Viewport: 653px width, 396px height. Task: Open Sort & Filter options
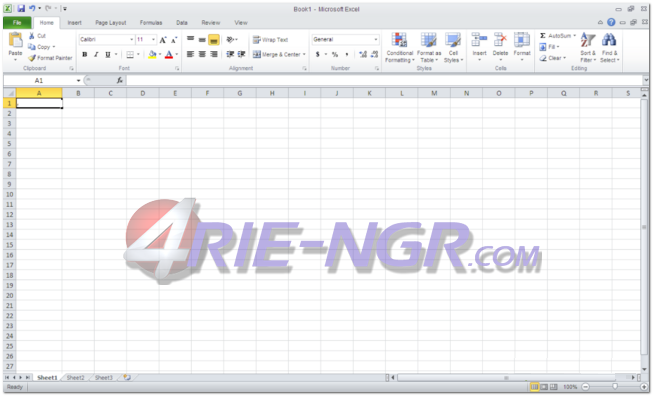click(x=588, y=47)
